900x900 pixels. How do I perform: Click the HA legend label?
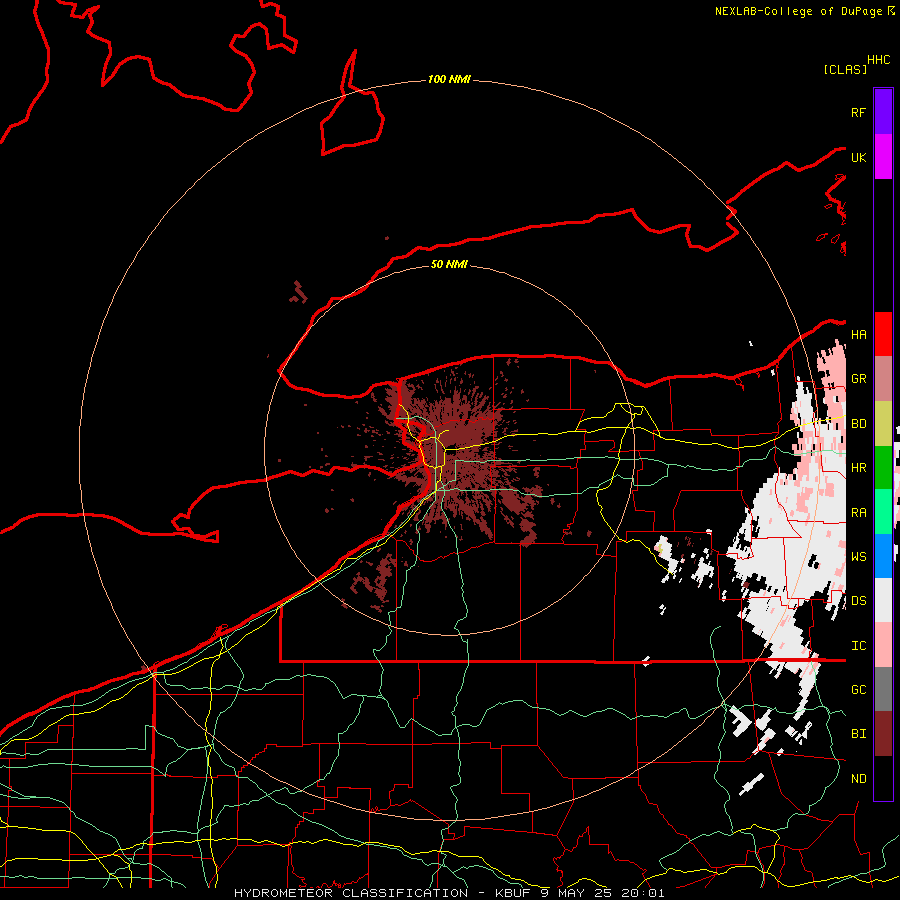tap(859, 335)
